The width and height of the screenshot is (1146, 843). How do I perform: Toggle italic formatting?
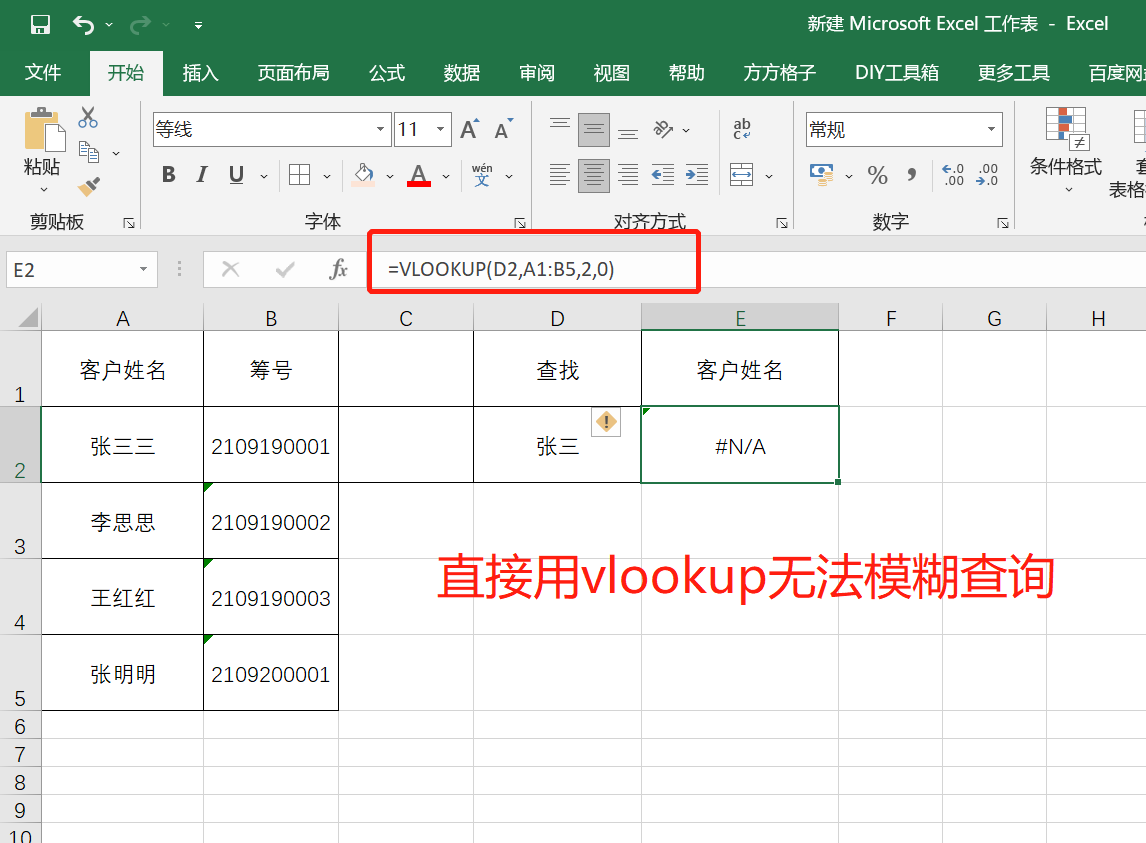click(202, 175)
